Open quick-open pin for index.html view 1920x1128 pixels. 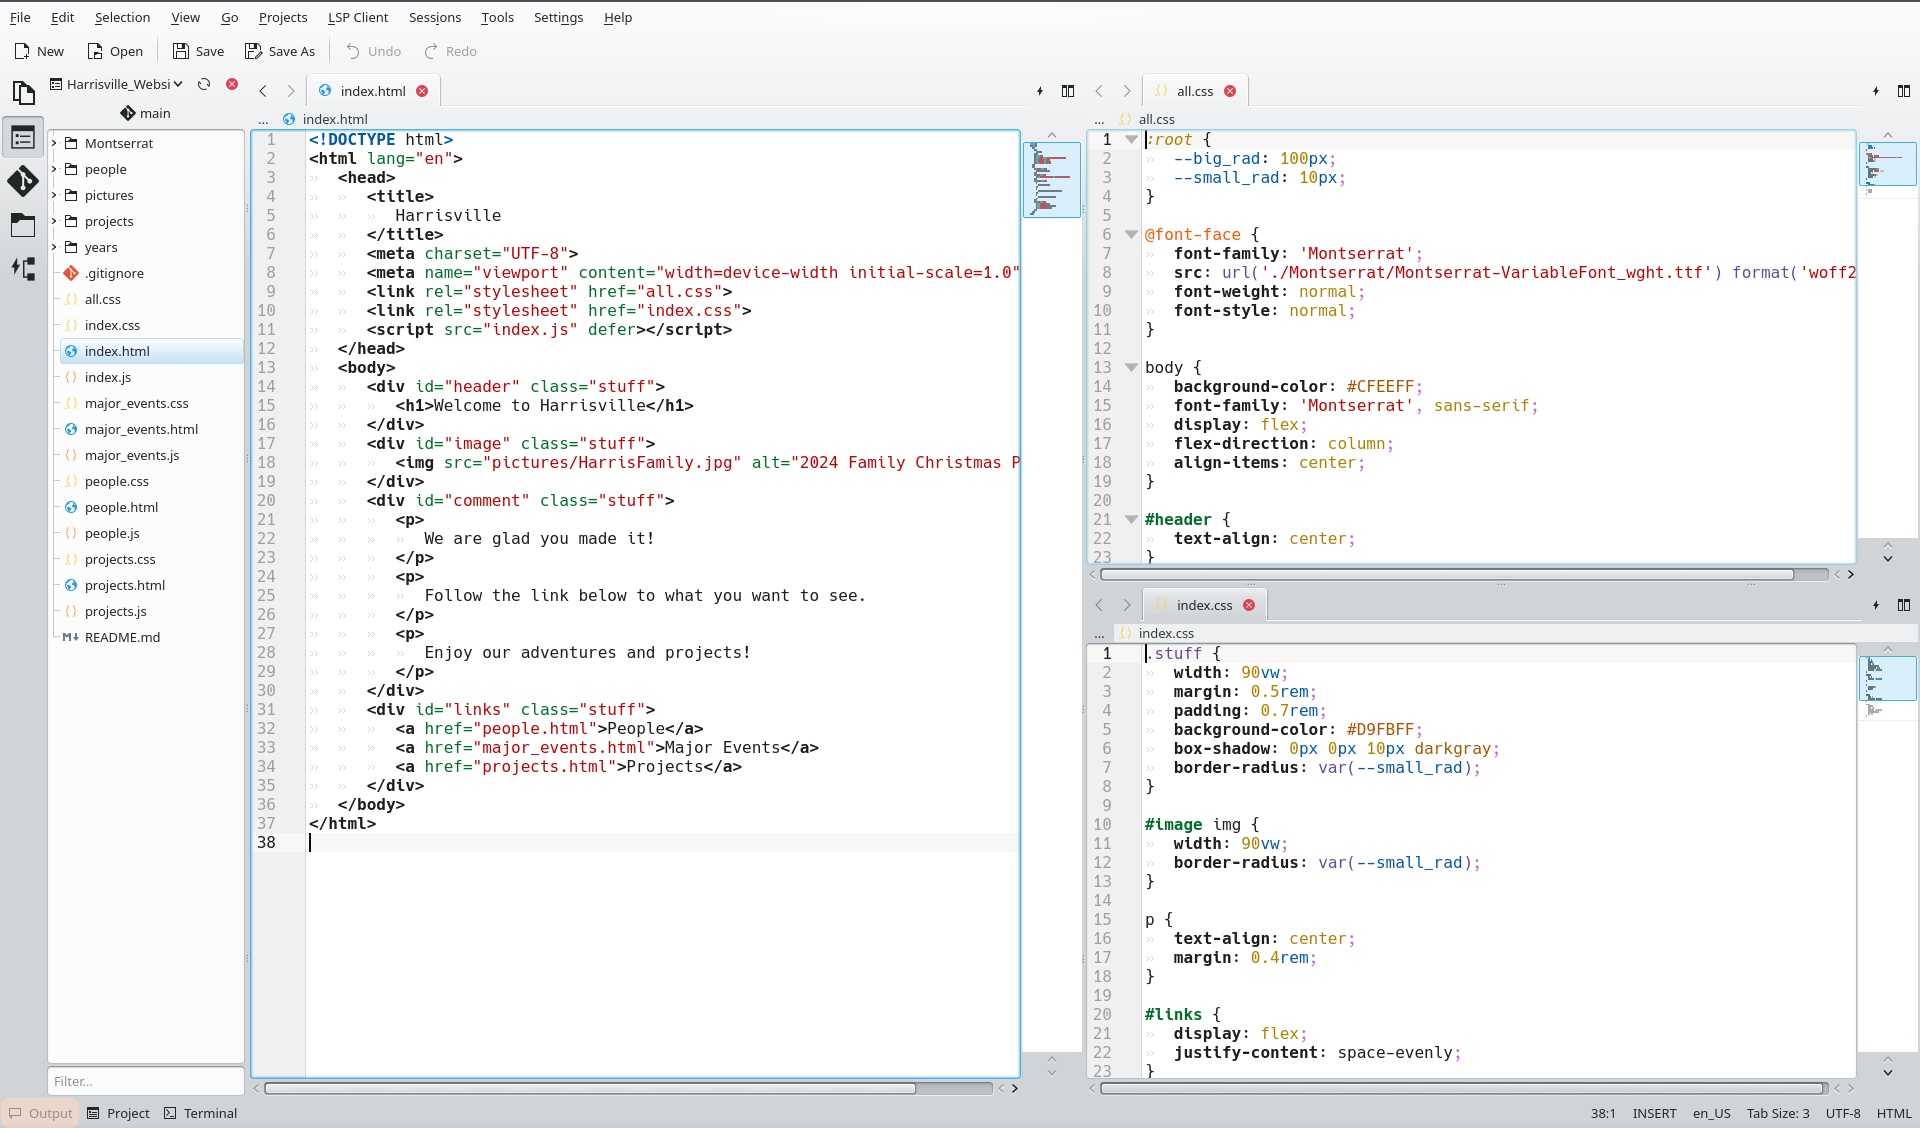(x=1040, y=91)
